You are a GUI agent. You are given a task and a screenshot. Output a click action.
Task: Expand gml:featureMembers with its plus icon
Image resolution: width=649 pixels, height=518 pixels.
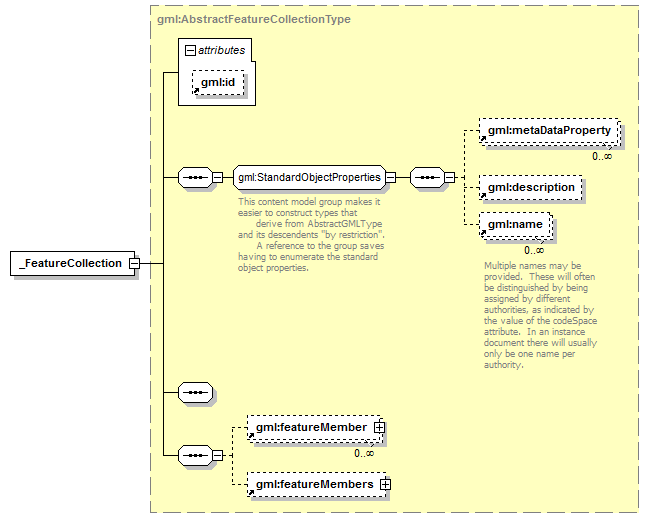point(385,485)
